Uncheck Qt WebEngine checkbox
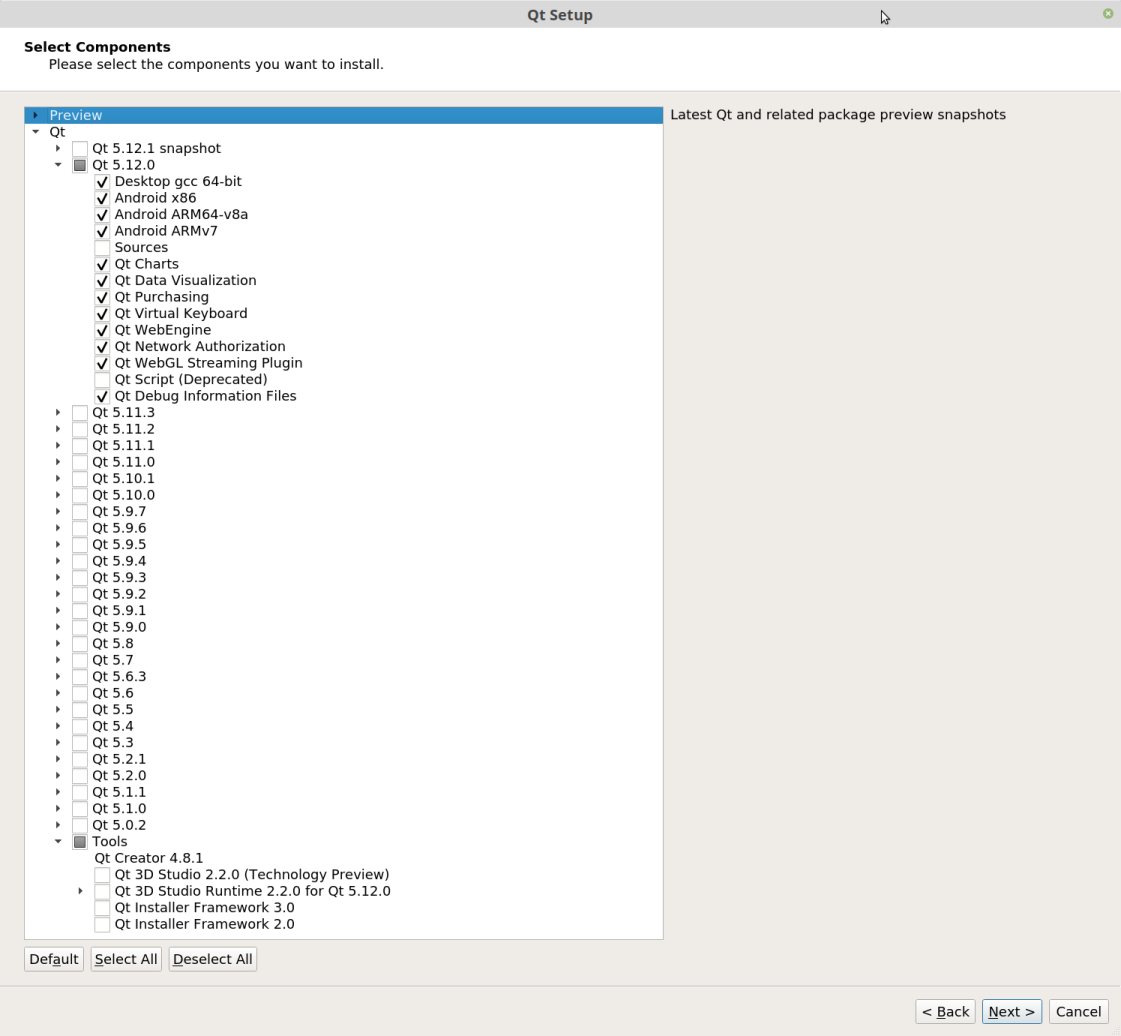The width and height of the screenshot is (1121, 1036). (102, 330)
